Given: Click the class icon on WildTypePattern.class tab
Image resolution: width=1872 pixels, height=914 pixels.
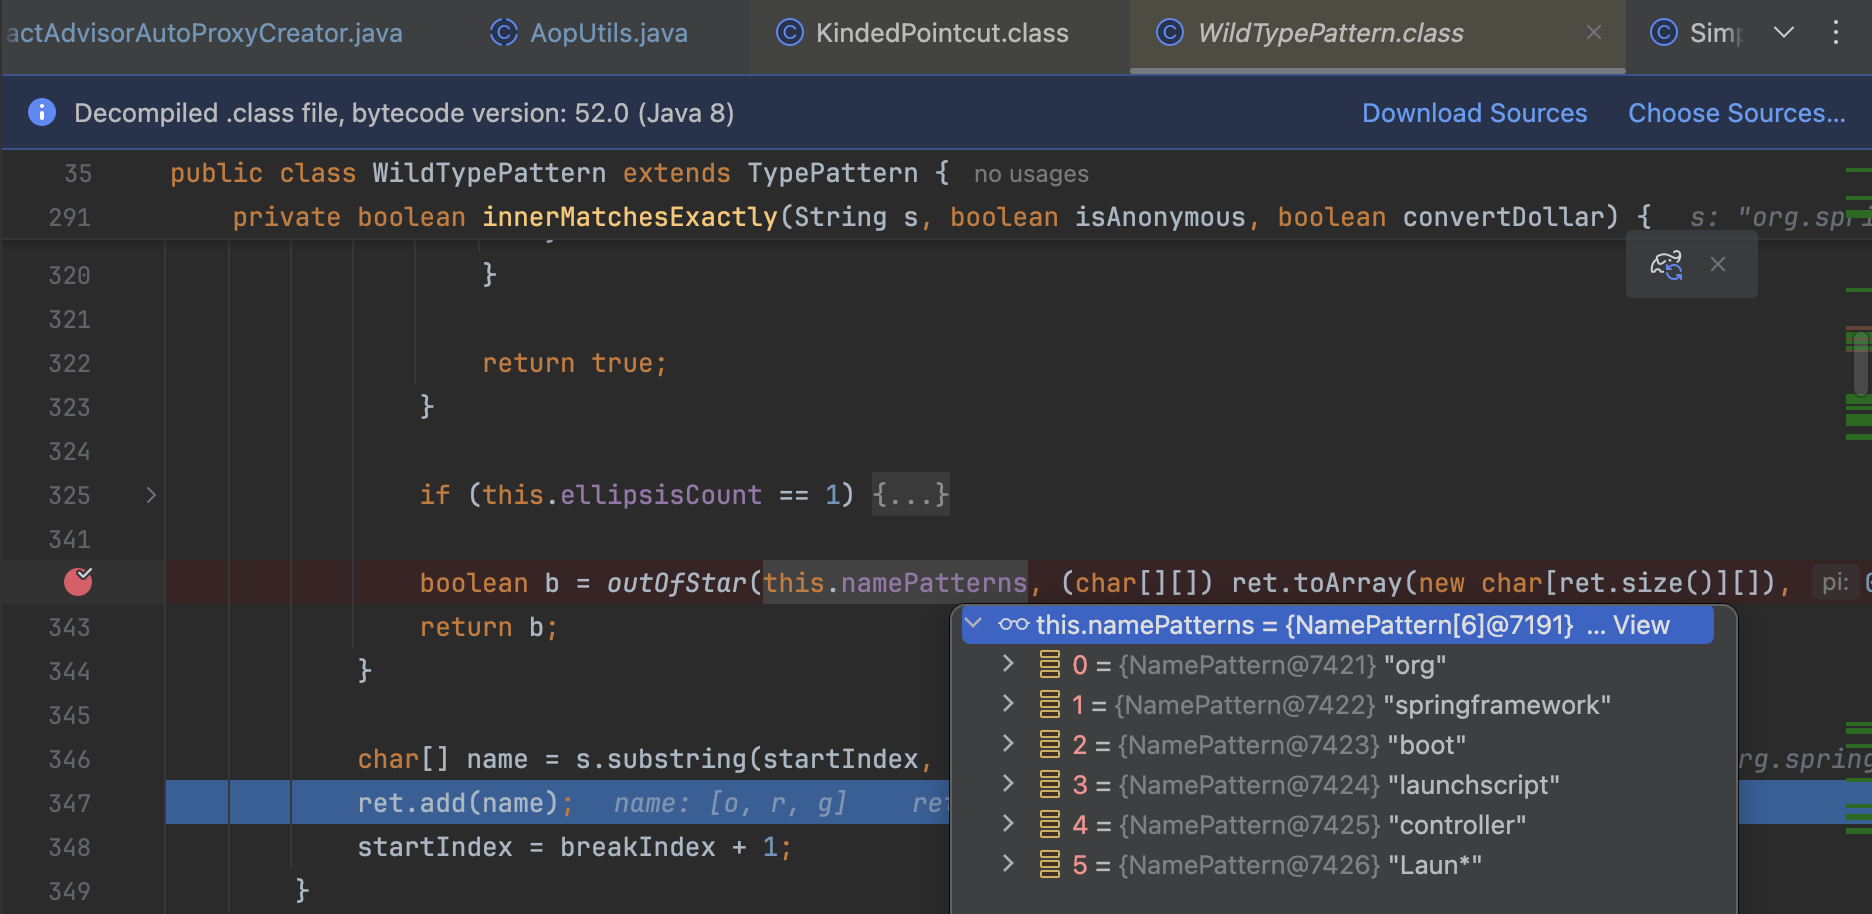Looking at the screenshot, I should pos(1170,33).
